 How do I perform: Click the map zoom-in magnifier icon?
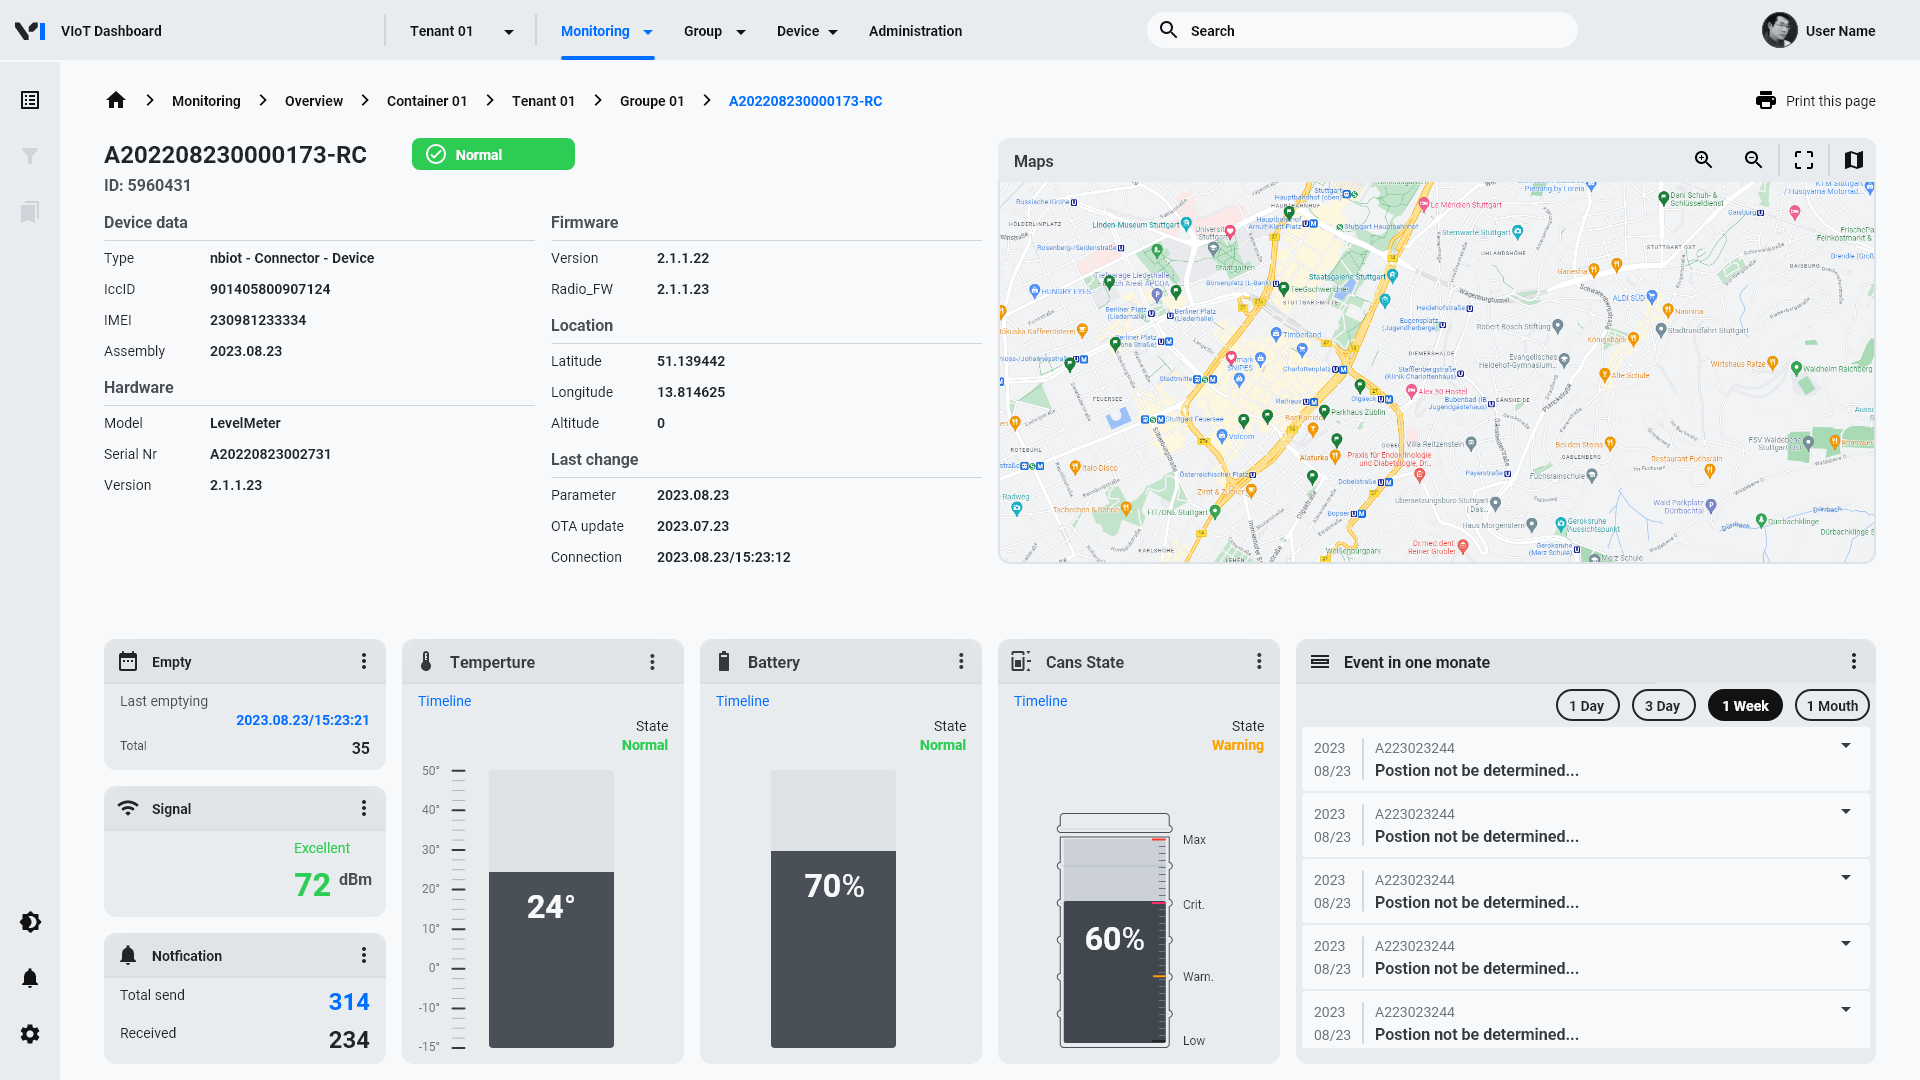click(1704, 160)
